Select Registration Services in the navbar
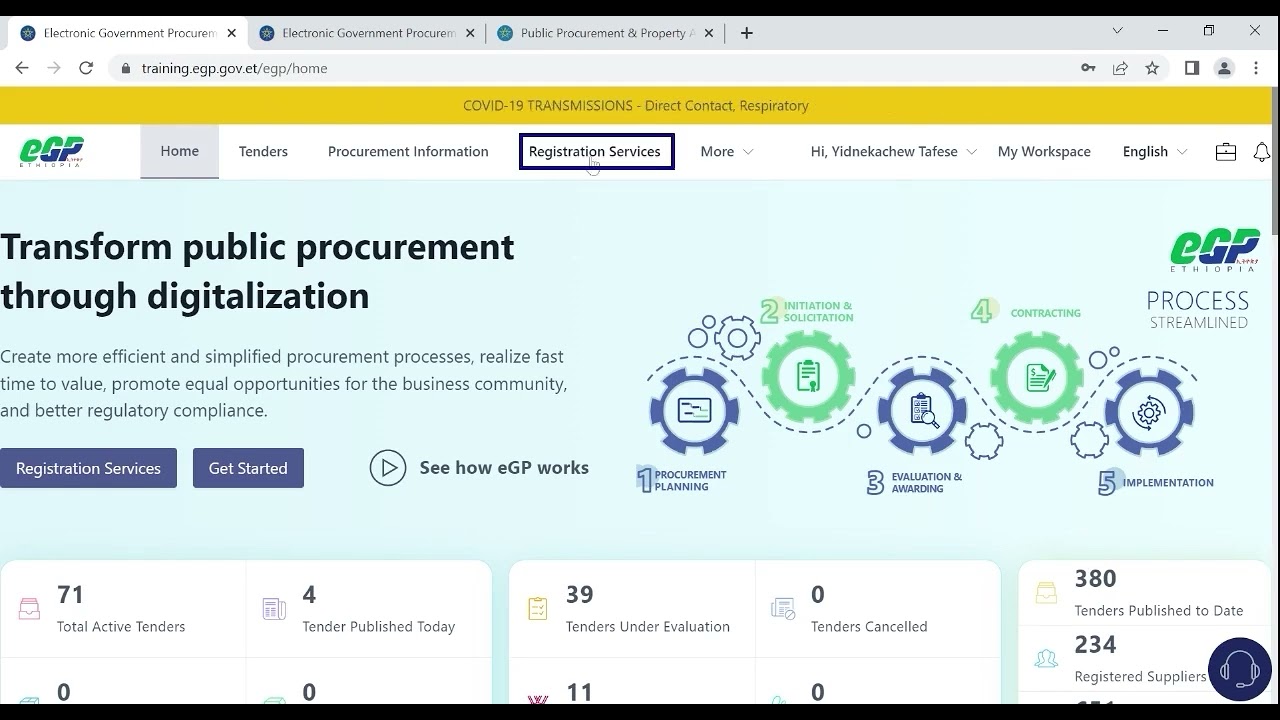The height and width of the screenshot is (720, 1280). tap(596, 152)
